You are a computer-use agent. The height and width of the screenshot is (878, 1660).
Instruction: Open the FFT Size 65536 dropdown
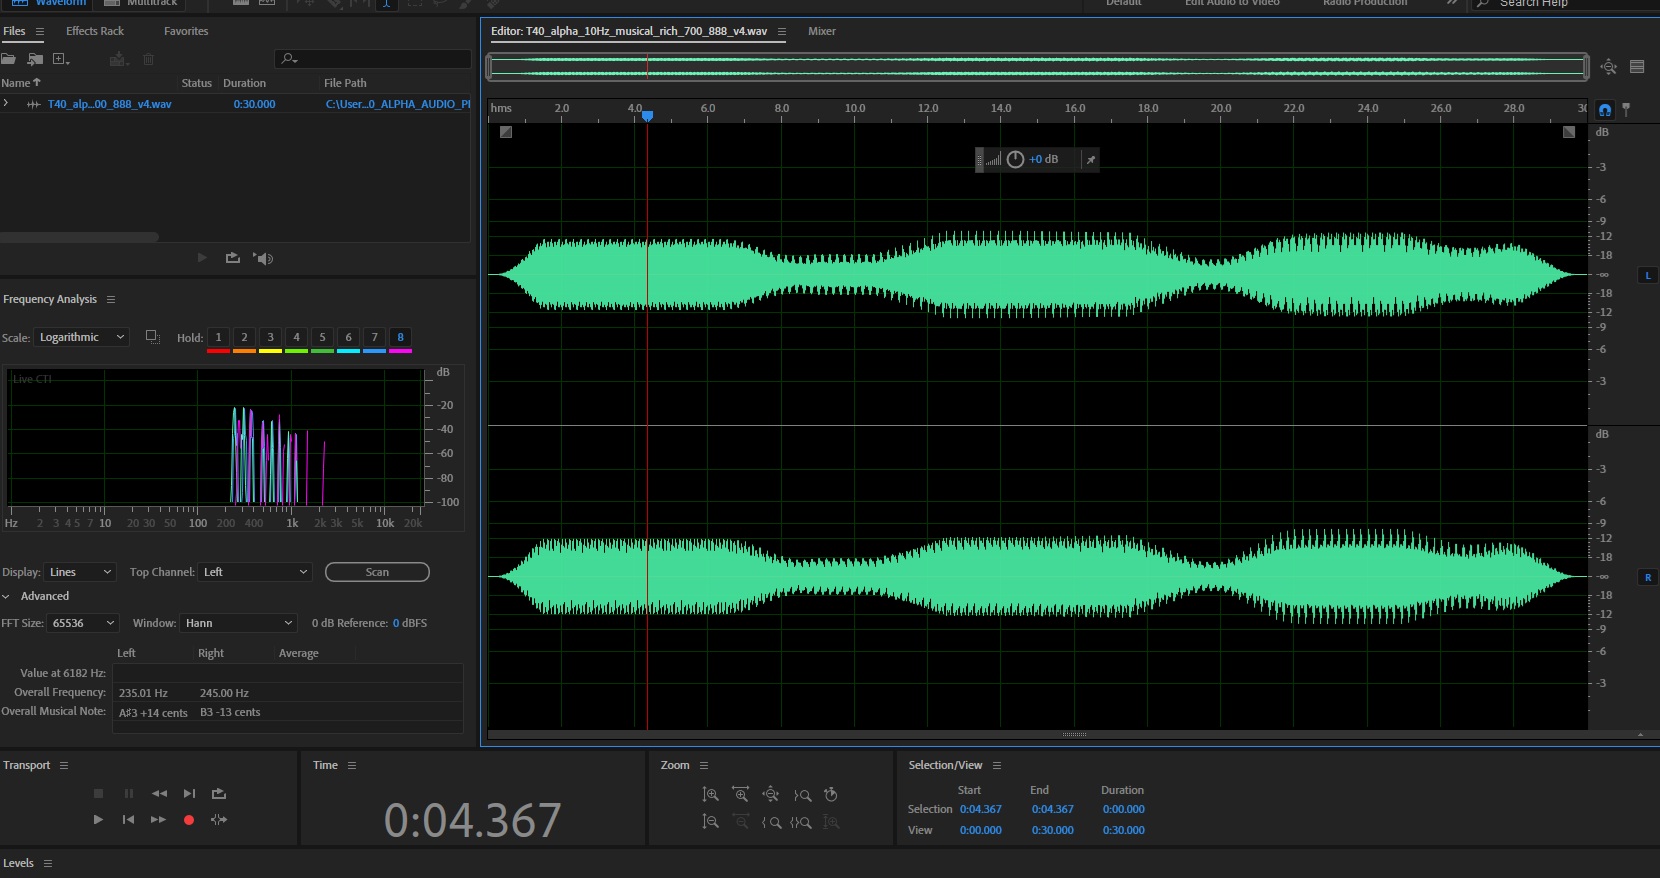coord(83,623)
